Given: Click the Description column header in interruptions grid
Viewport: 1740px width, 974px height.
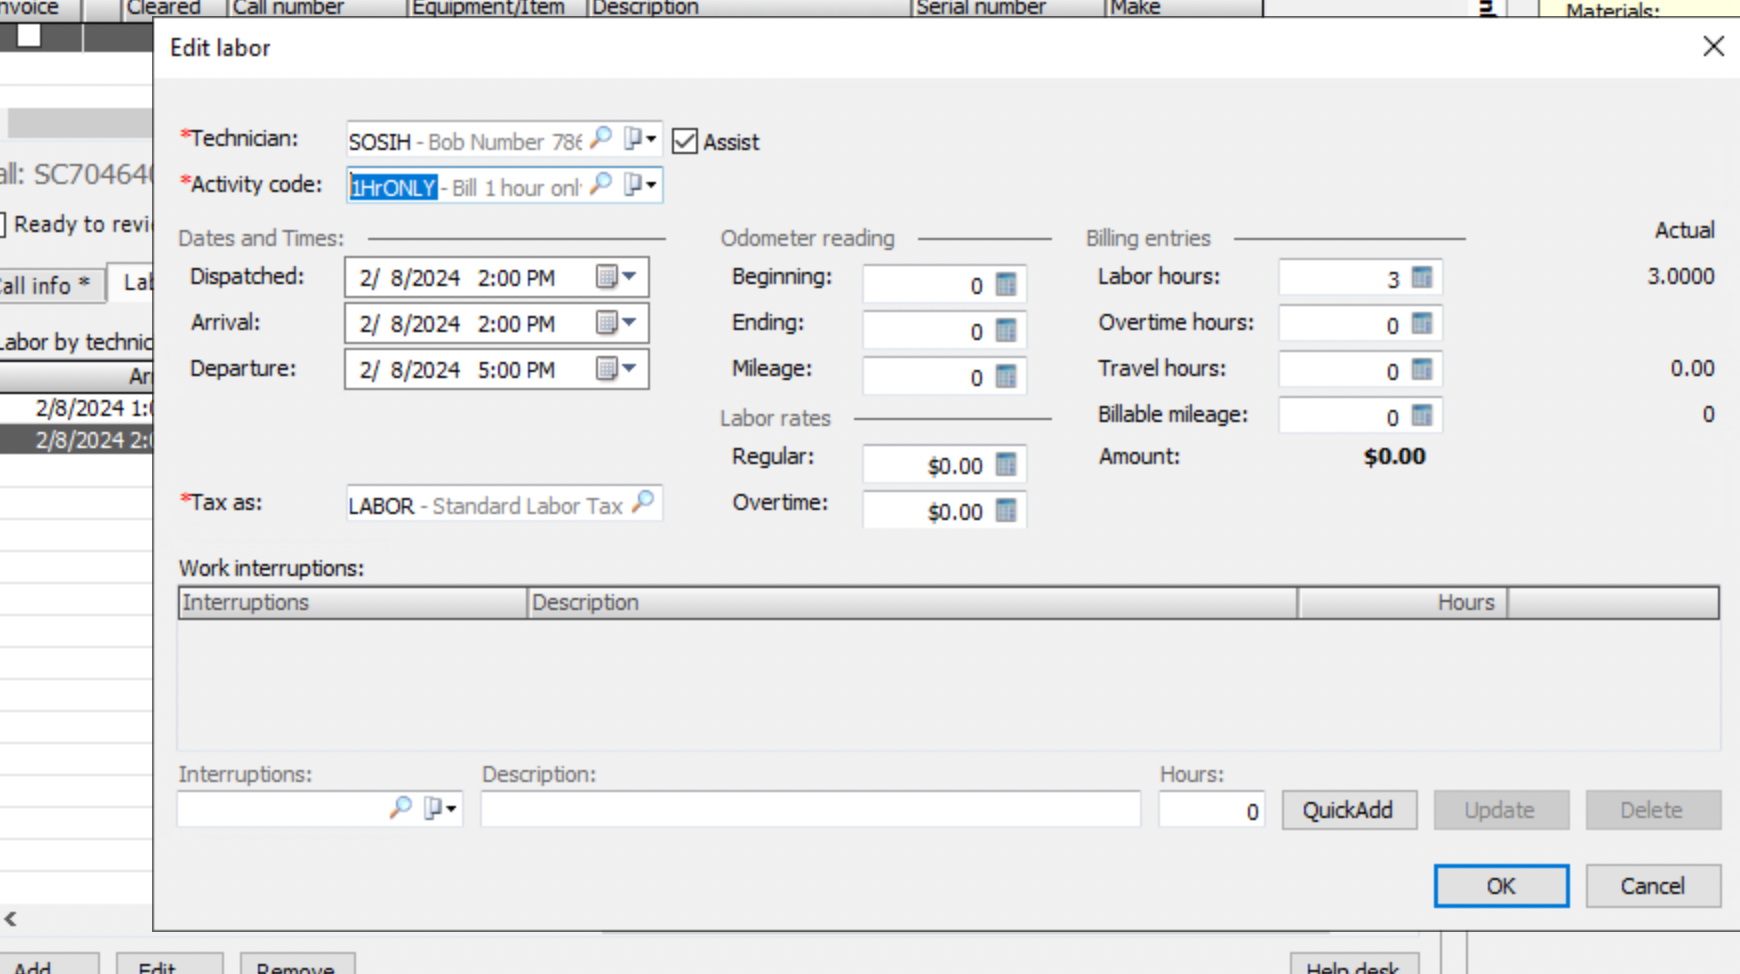Looking at the screenshot, I should [912, 602].
